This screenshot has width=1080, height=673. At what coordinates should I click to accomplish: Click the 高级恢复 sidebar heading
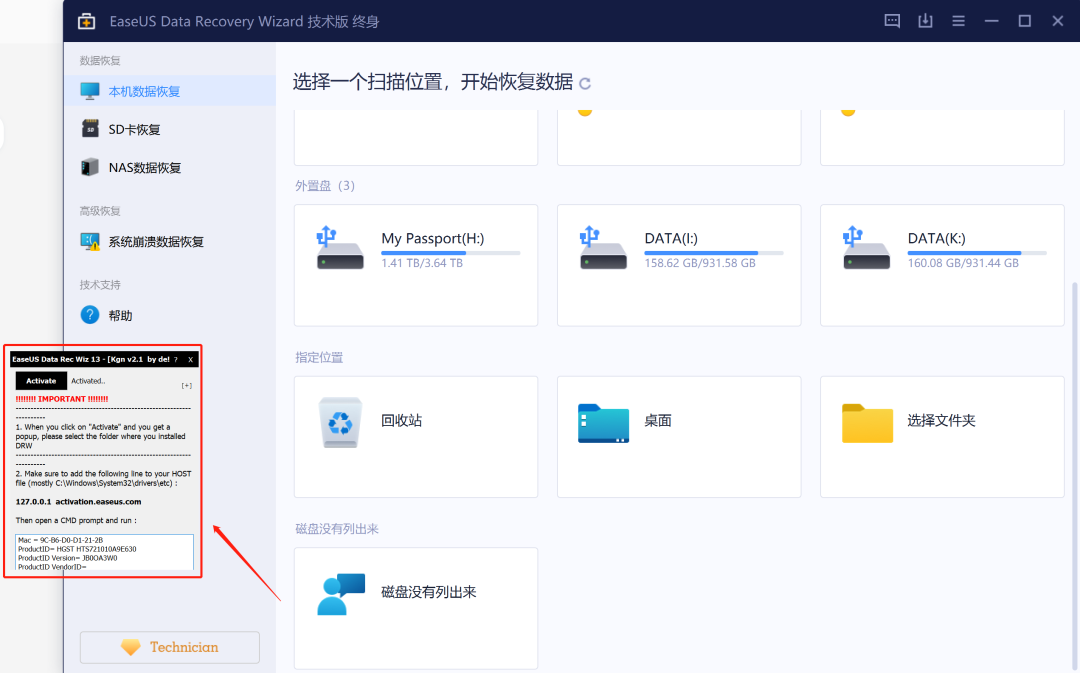(x=100, y=211)
